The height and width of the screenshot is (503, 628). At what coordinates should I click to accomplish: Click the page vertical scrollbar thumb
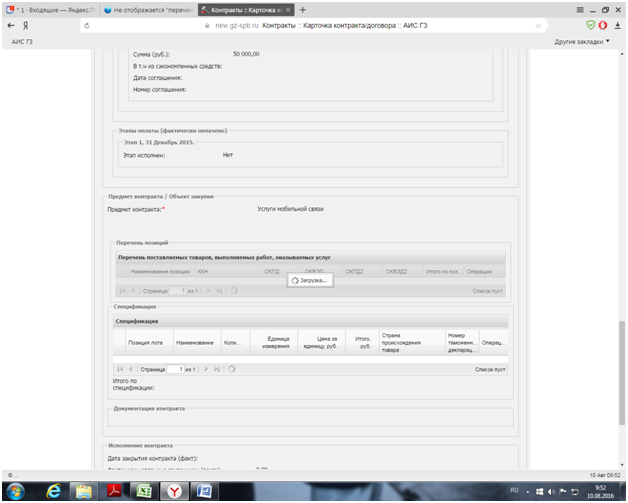(622, 372)
